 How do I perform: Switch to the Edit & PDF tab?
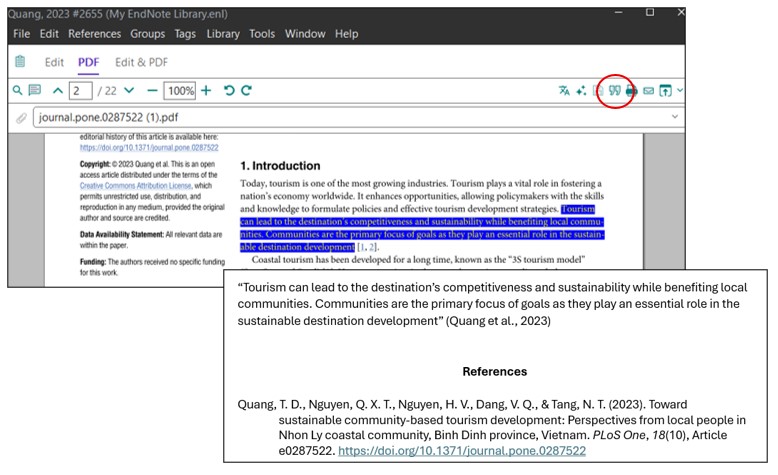pos(141,63)
